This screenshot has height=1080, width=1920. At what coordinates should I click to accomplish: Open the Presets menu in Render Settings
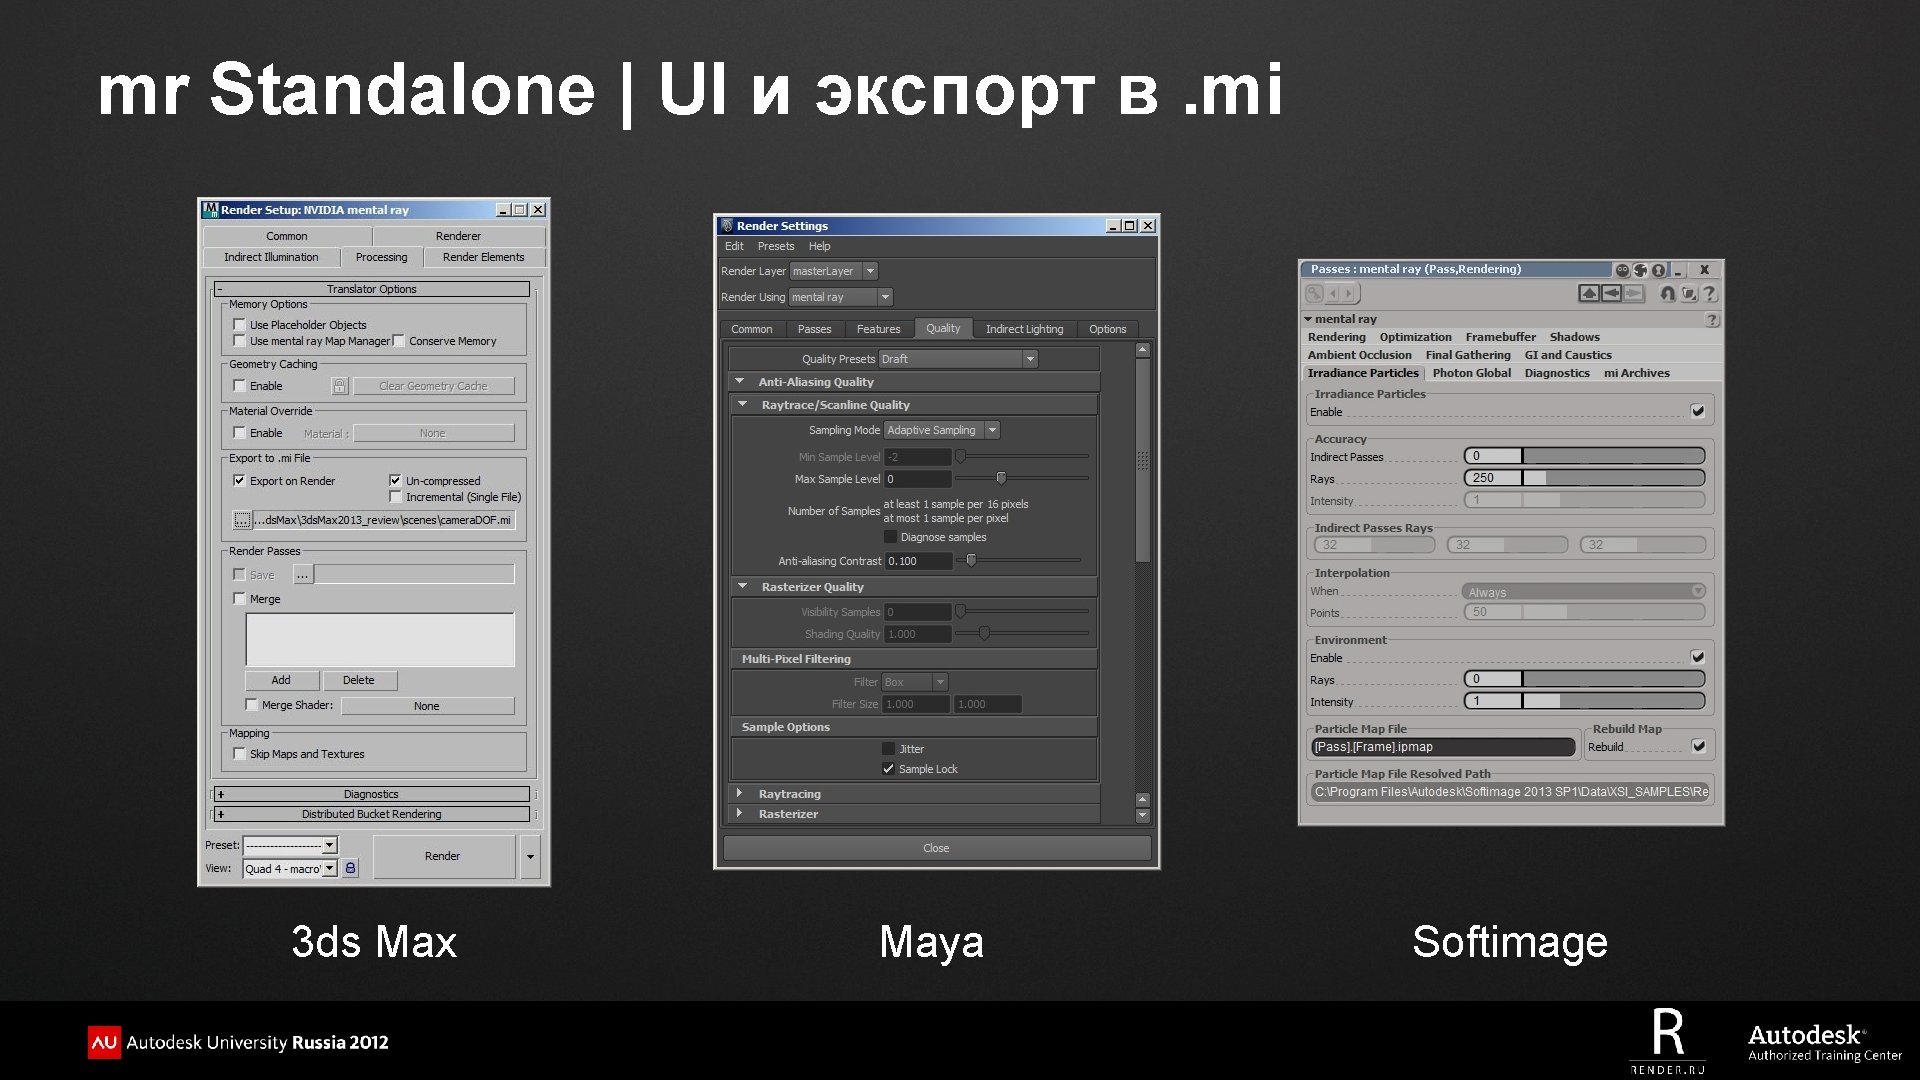775,246
